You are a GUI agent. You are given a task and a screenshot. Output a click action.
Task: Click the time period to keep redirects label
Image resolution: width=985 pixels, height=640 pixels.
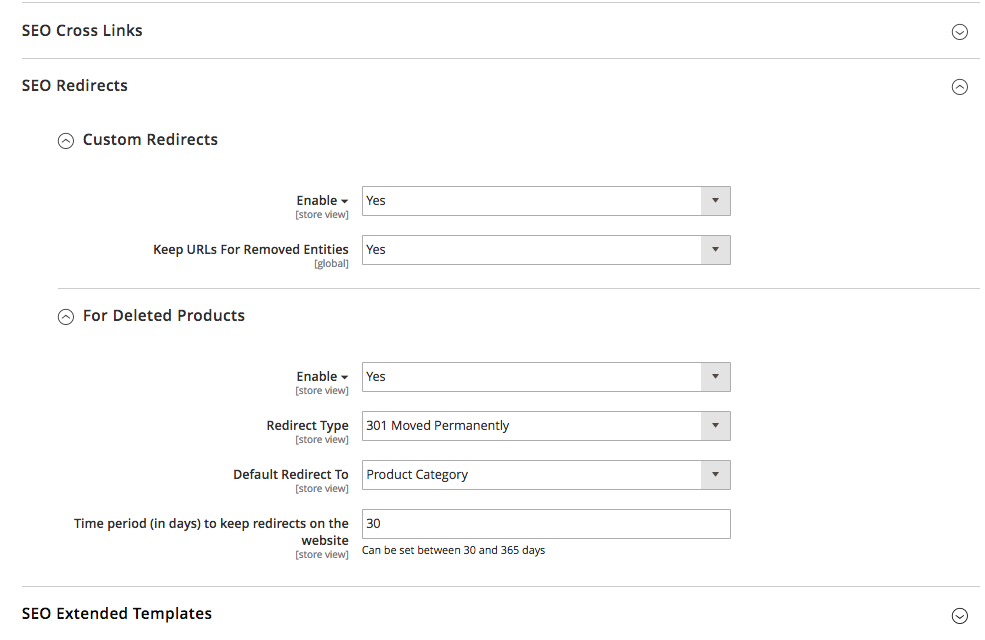[211, 531]
